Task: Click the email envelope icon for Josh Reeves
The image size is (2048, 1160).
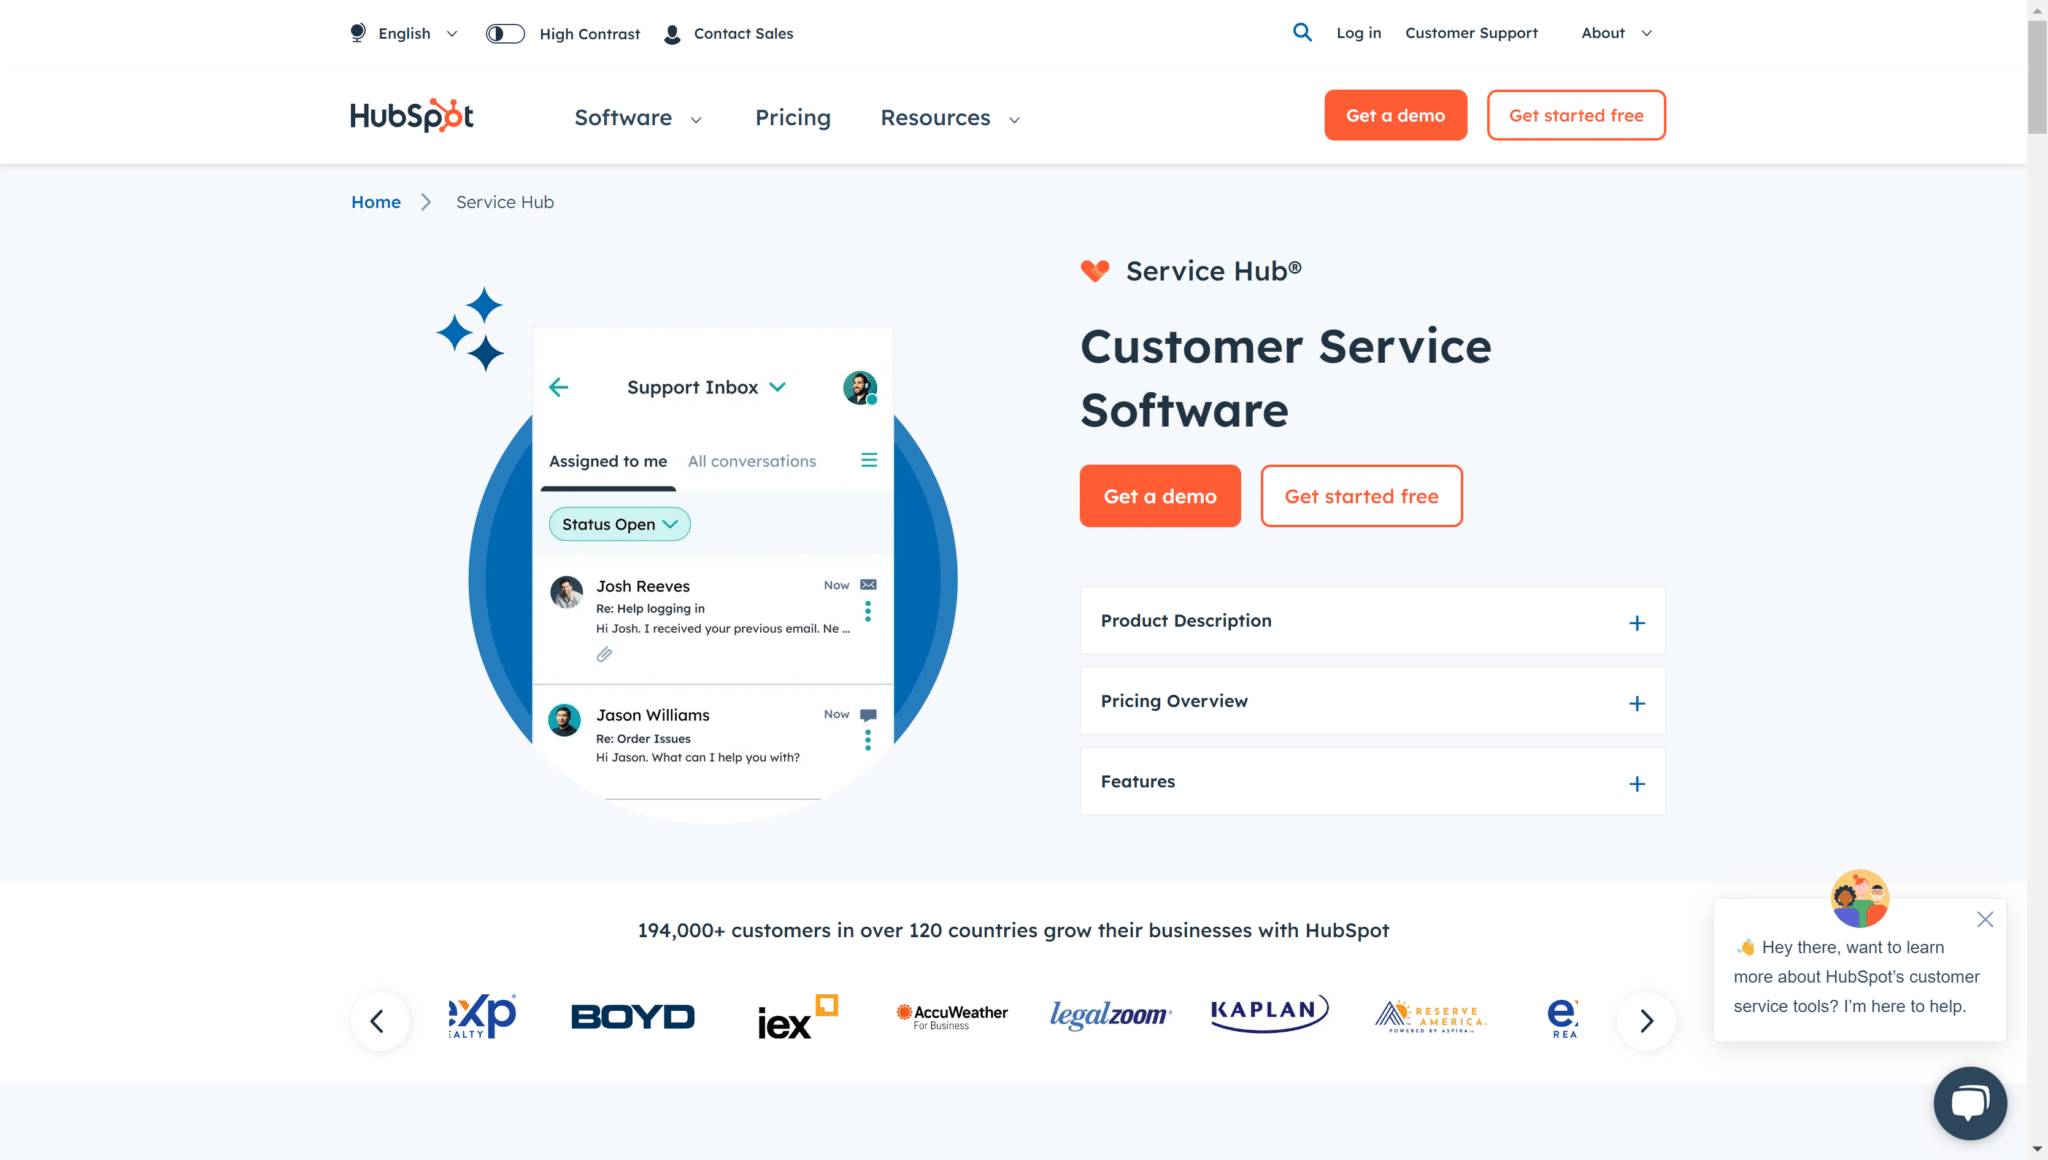Action: point(868,585)
